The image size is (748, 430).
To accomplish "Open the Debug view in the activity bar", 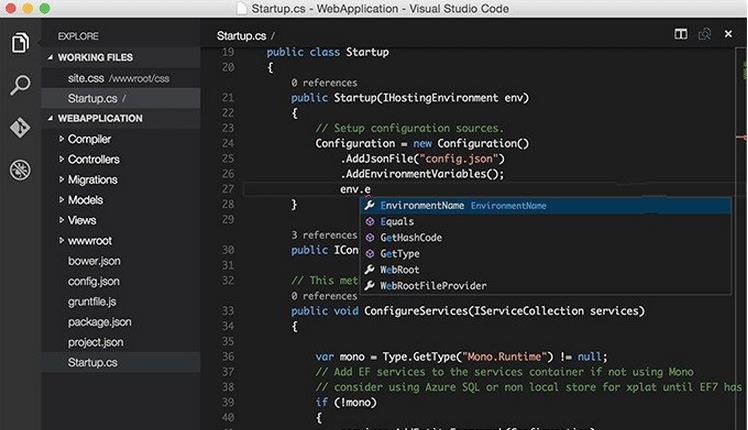I will pos(20,170).
